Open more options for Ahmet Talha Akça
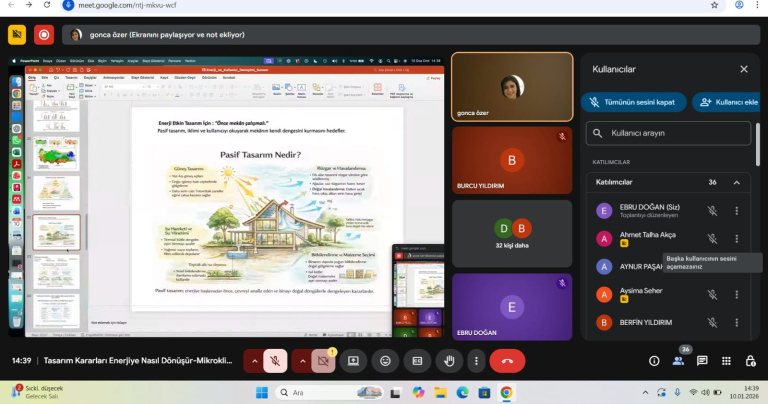 pos(737,239)
